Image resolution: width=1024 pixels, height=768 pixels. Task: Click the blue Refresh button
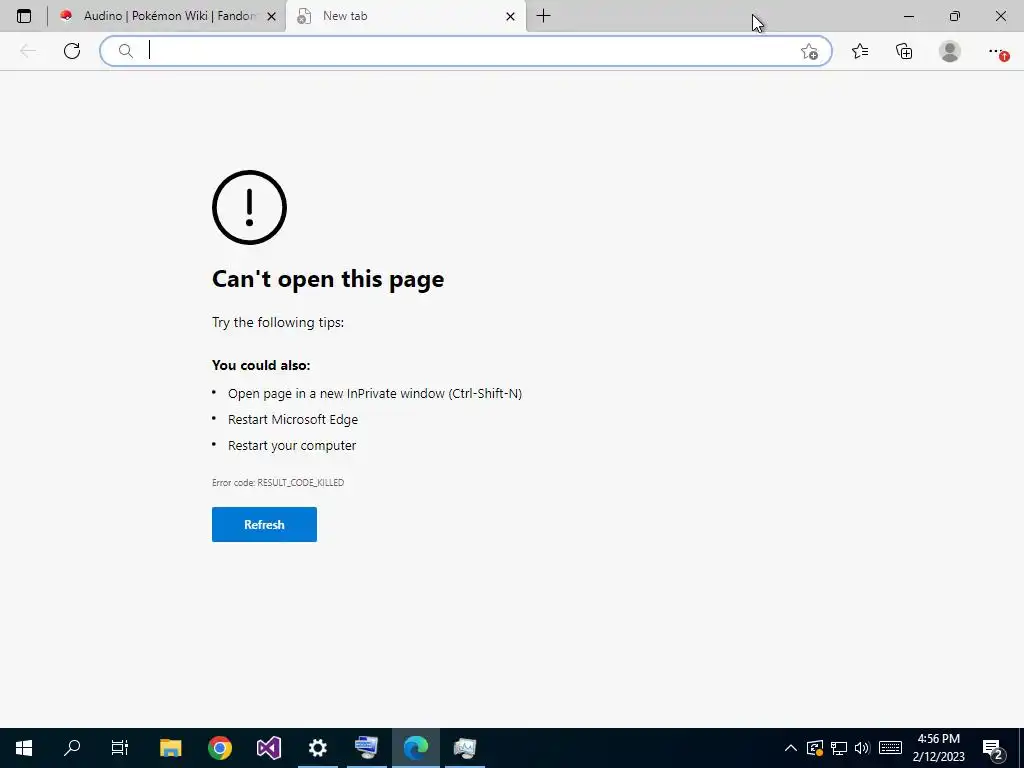pyautogui.click(x=264, y=524)
